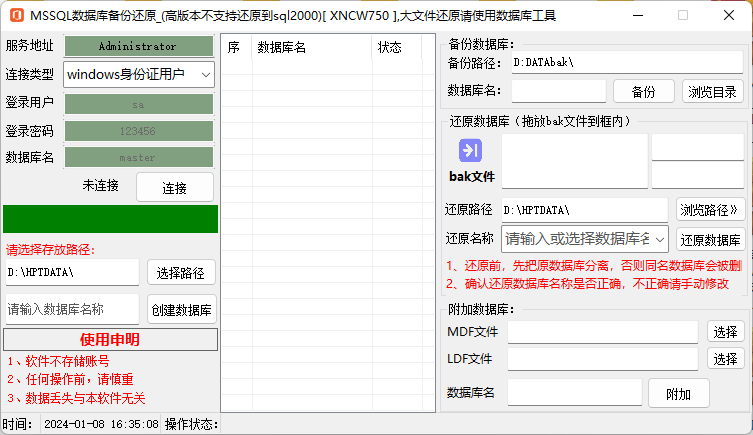753x435 pixels.
Task: Click the 创建数据库 button
Action: (x=182, y=310)
